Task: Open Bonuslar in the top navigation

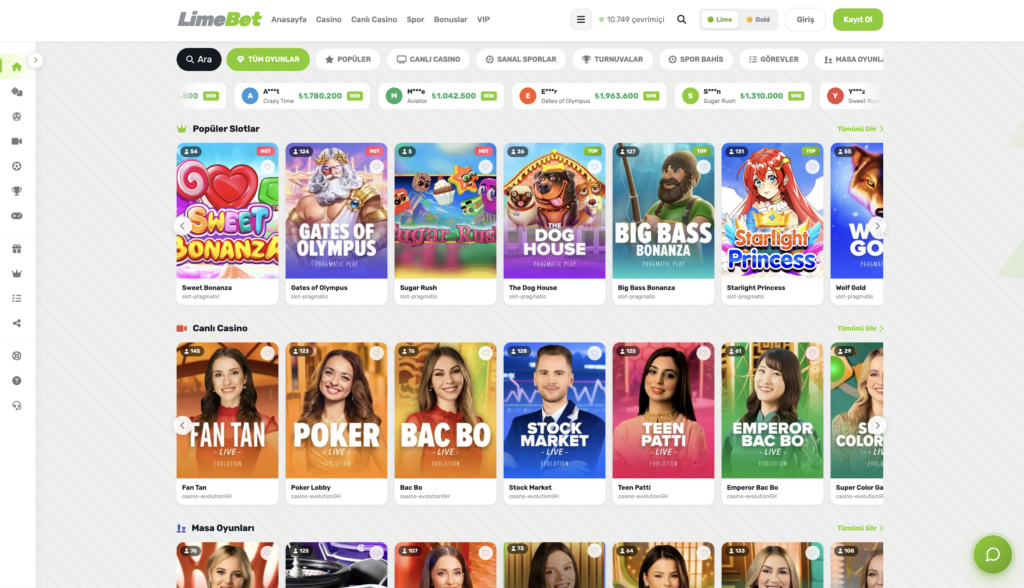Action: click(x=451, y=20)
